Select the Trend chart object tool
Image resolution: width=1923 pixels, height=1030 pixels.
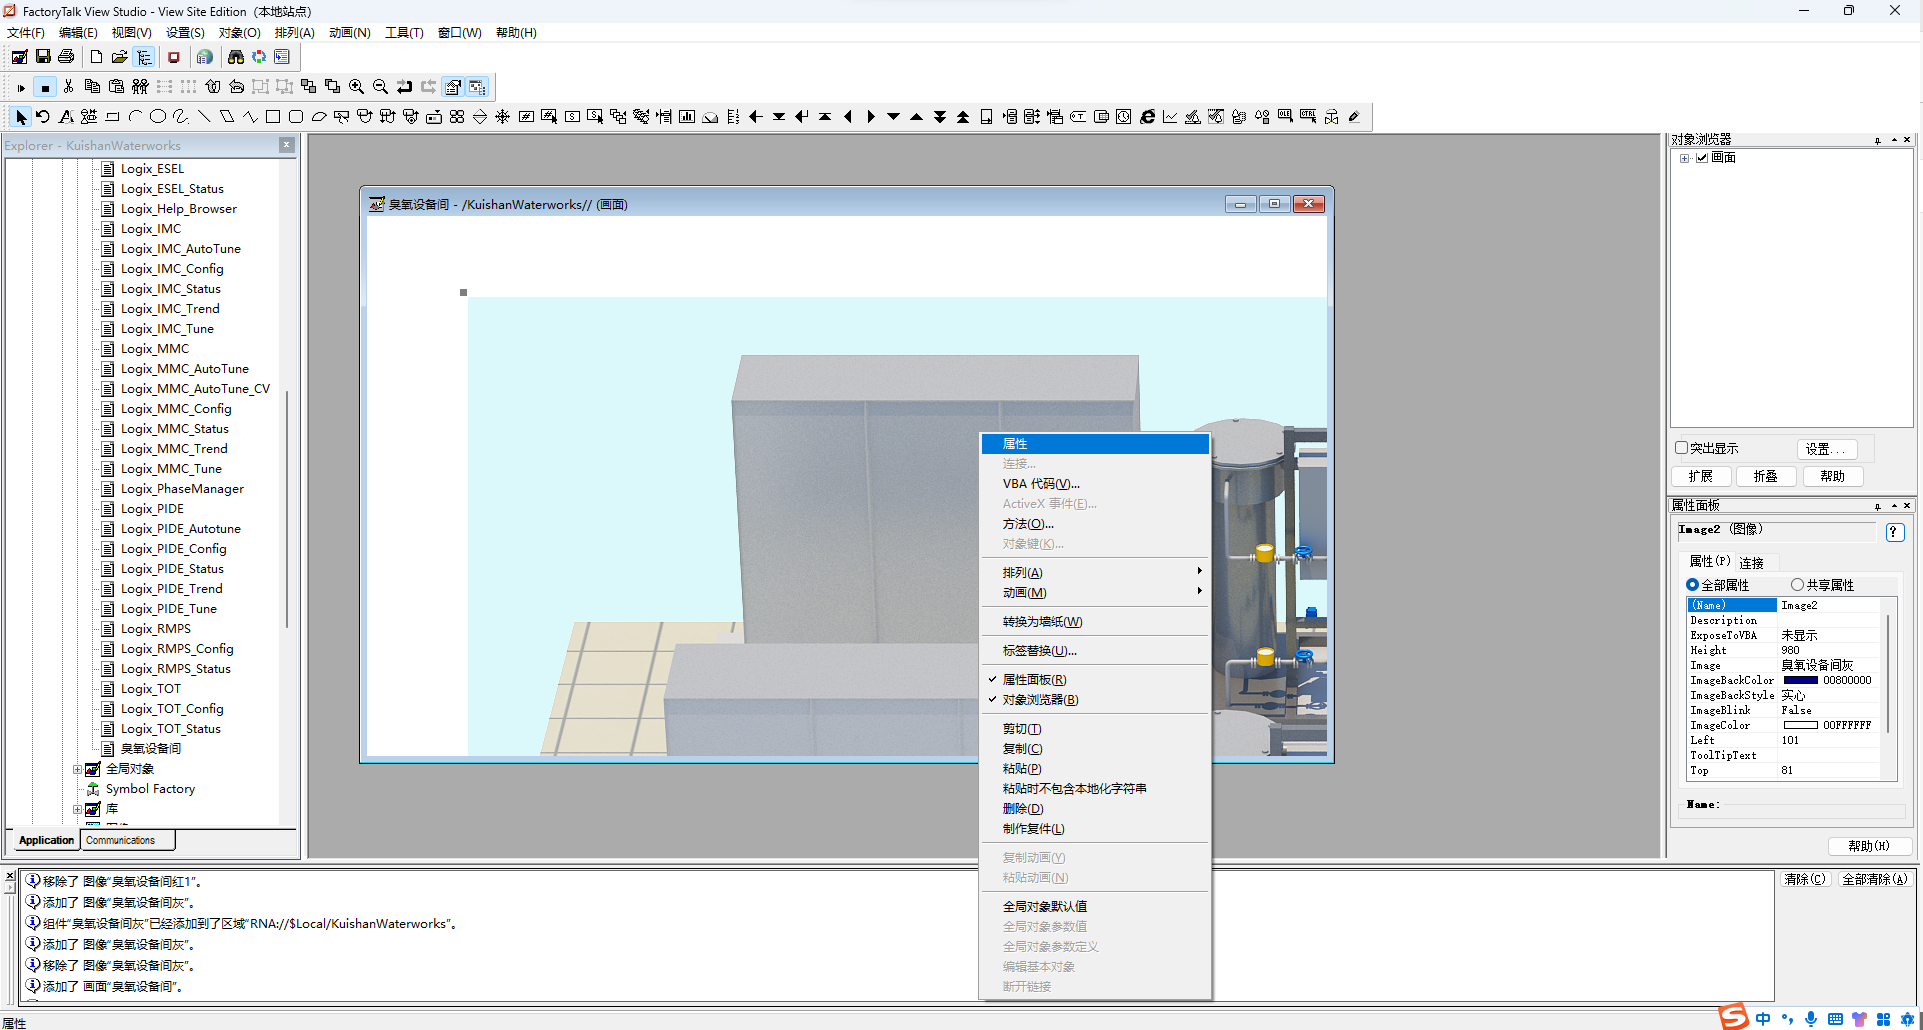pyautogui.click(x=1170, y=117)
